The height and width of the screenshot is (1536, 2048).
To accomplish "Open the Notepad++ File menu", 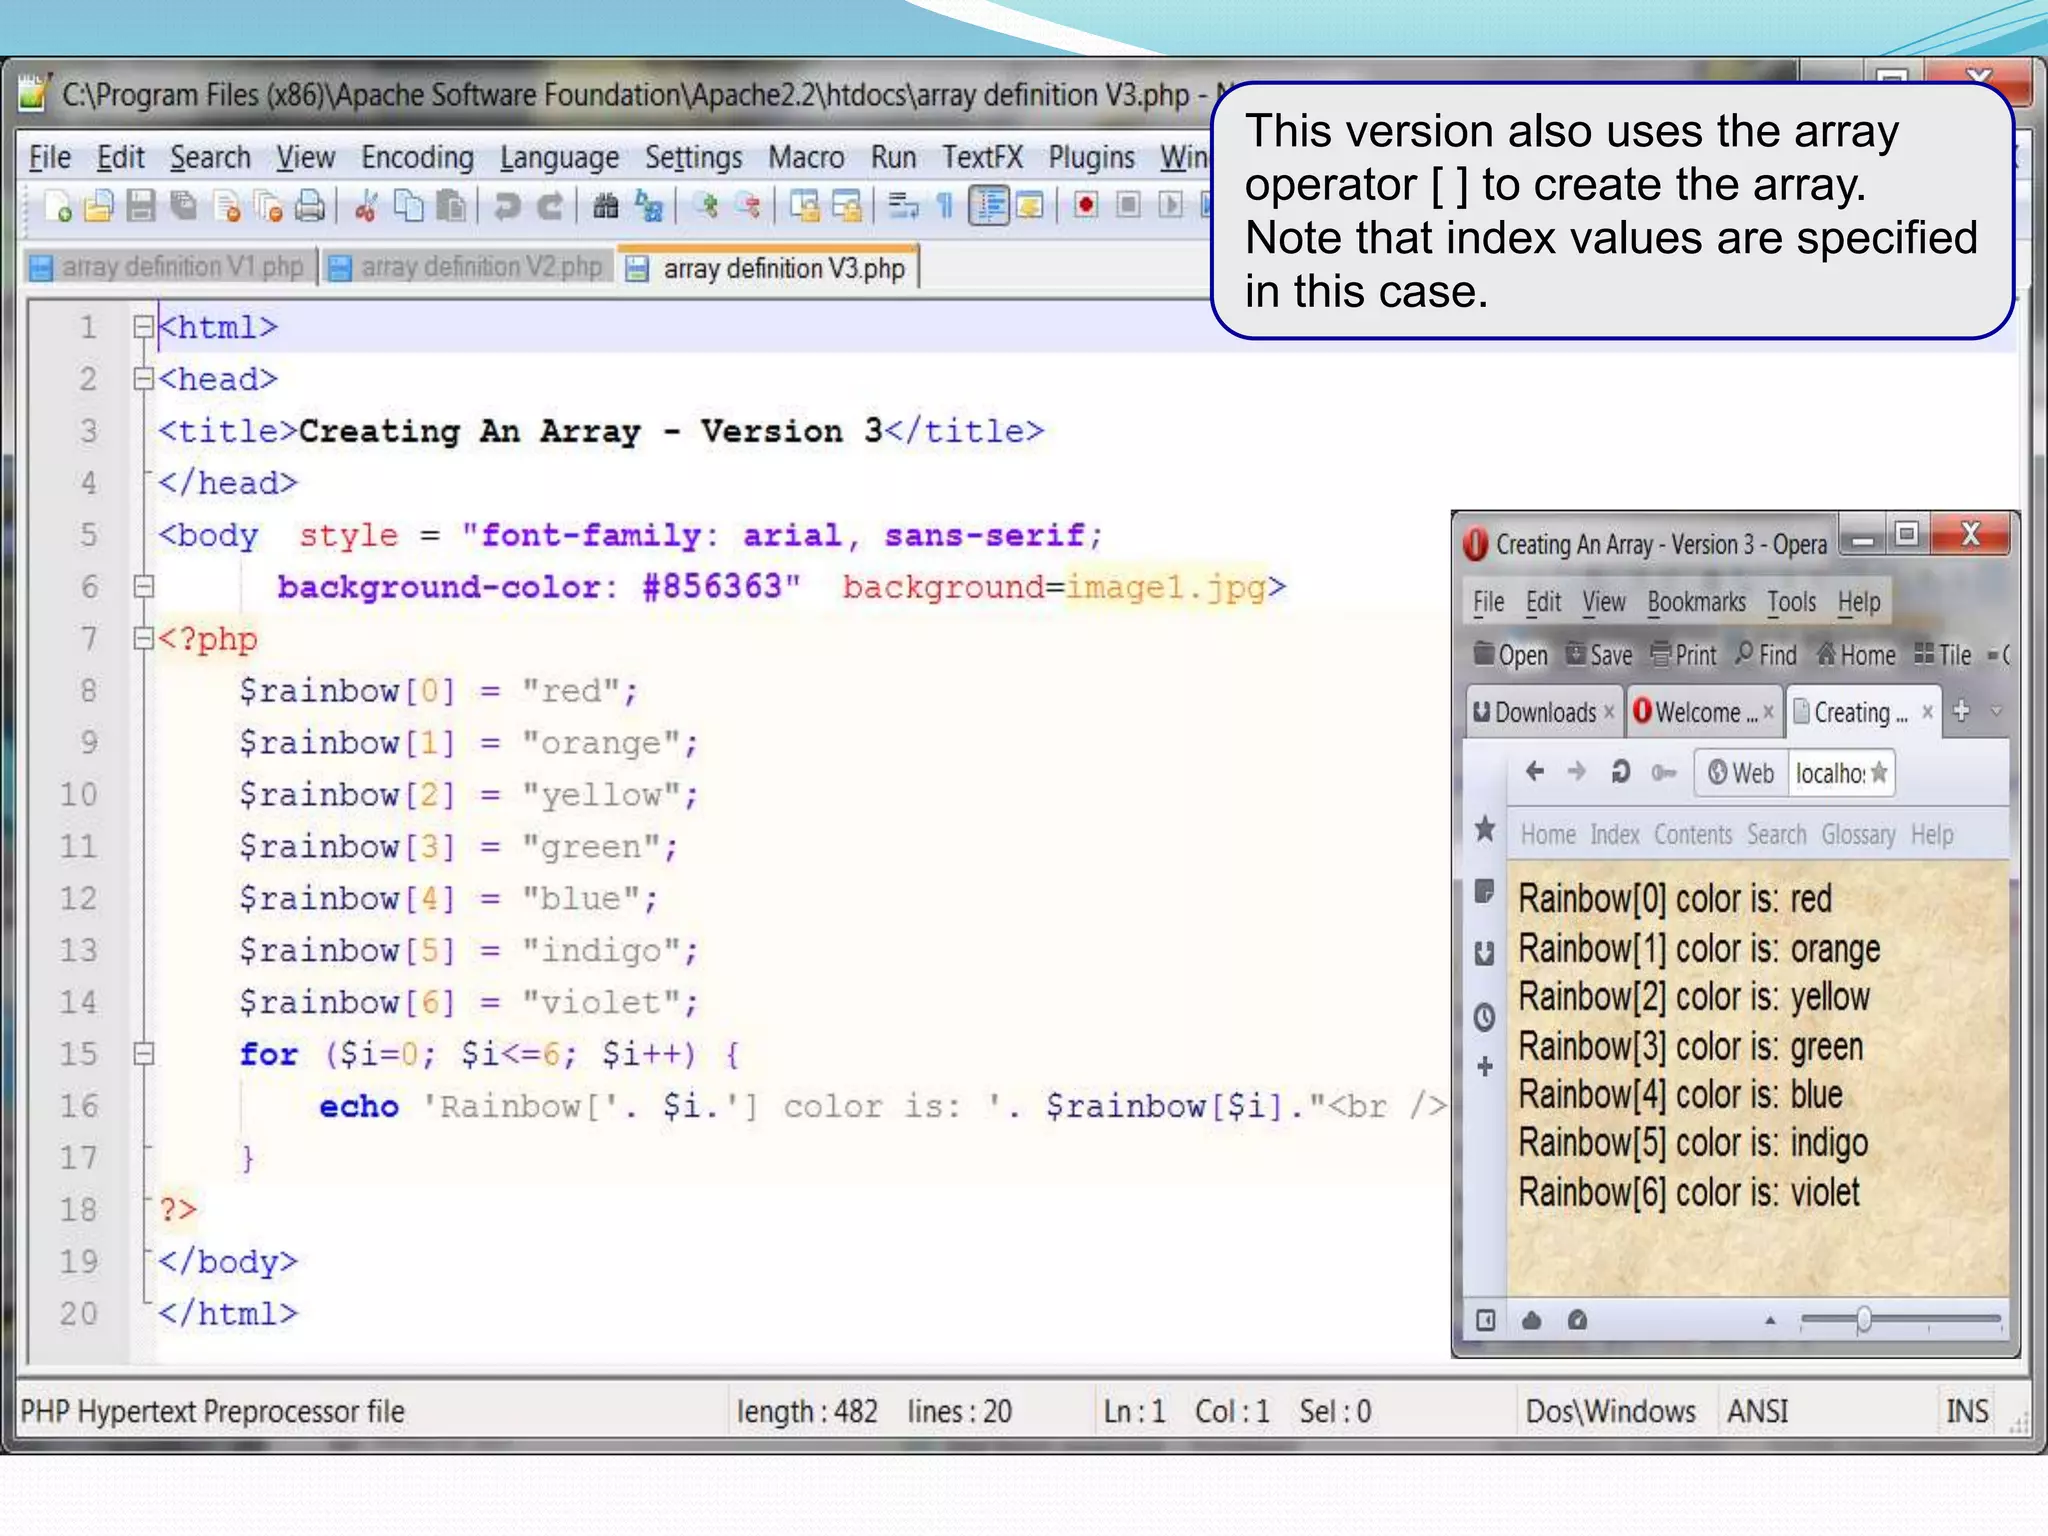I will point(50,158).
